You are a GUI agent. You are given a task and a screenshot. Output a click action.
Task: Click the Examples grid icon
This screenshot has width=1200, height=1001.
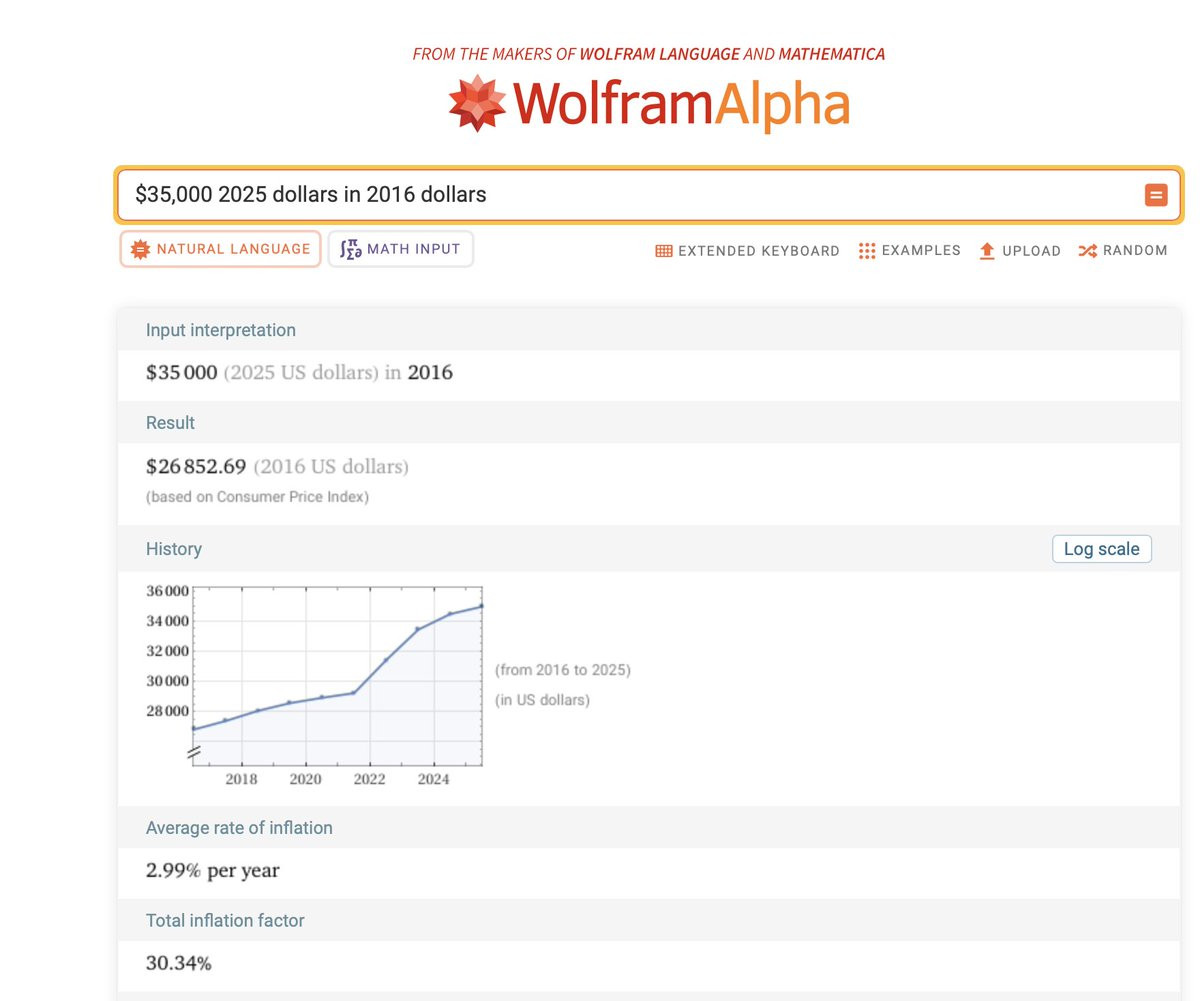pos(867,251)
